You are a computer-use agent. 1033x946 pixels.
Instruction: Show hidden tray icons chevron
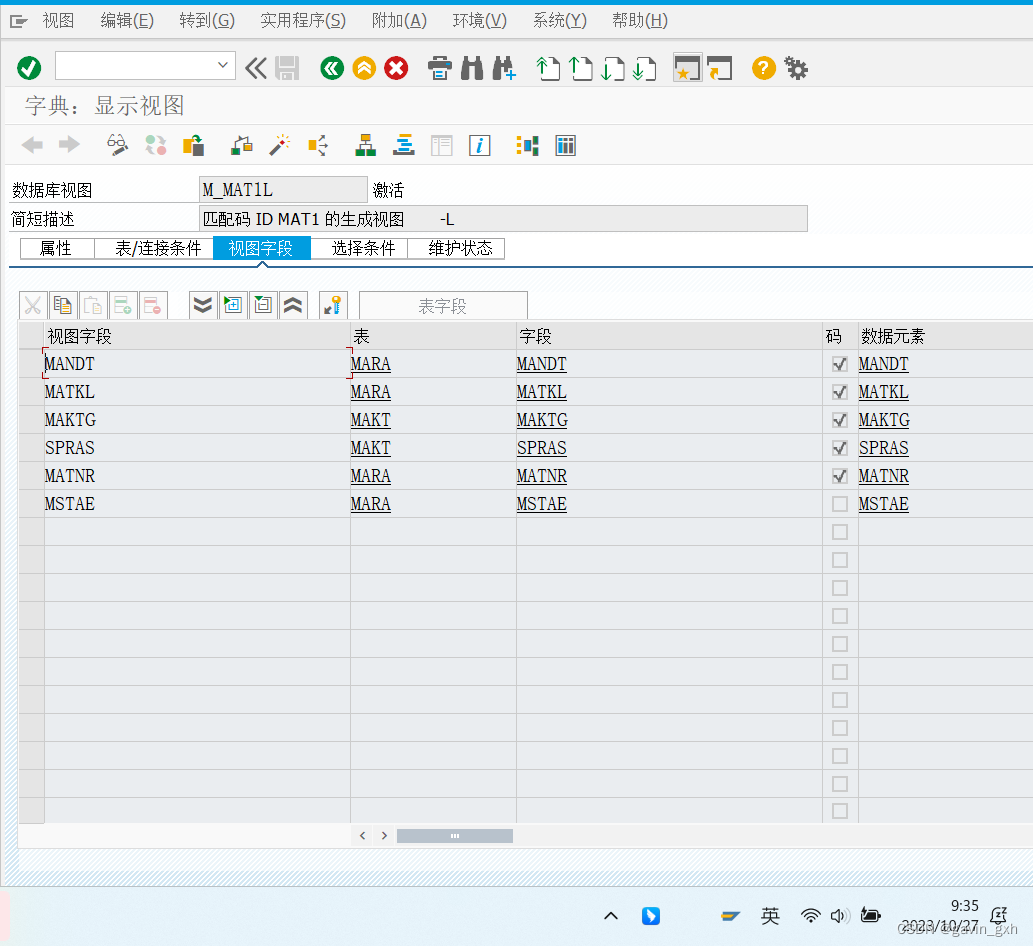pos(611,916)
